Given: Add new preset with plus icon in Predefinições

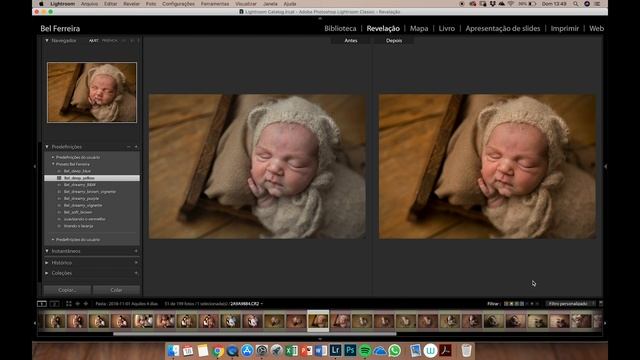Looking at the screenshot, I should pos(136,147).
